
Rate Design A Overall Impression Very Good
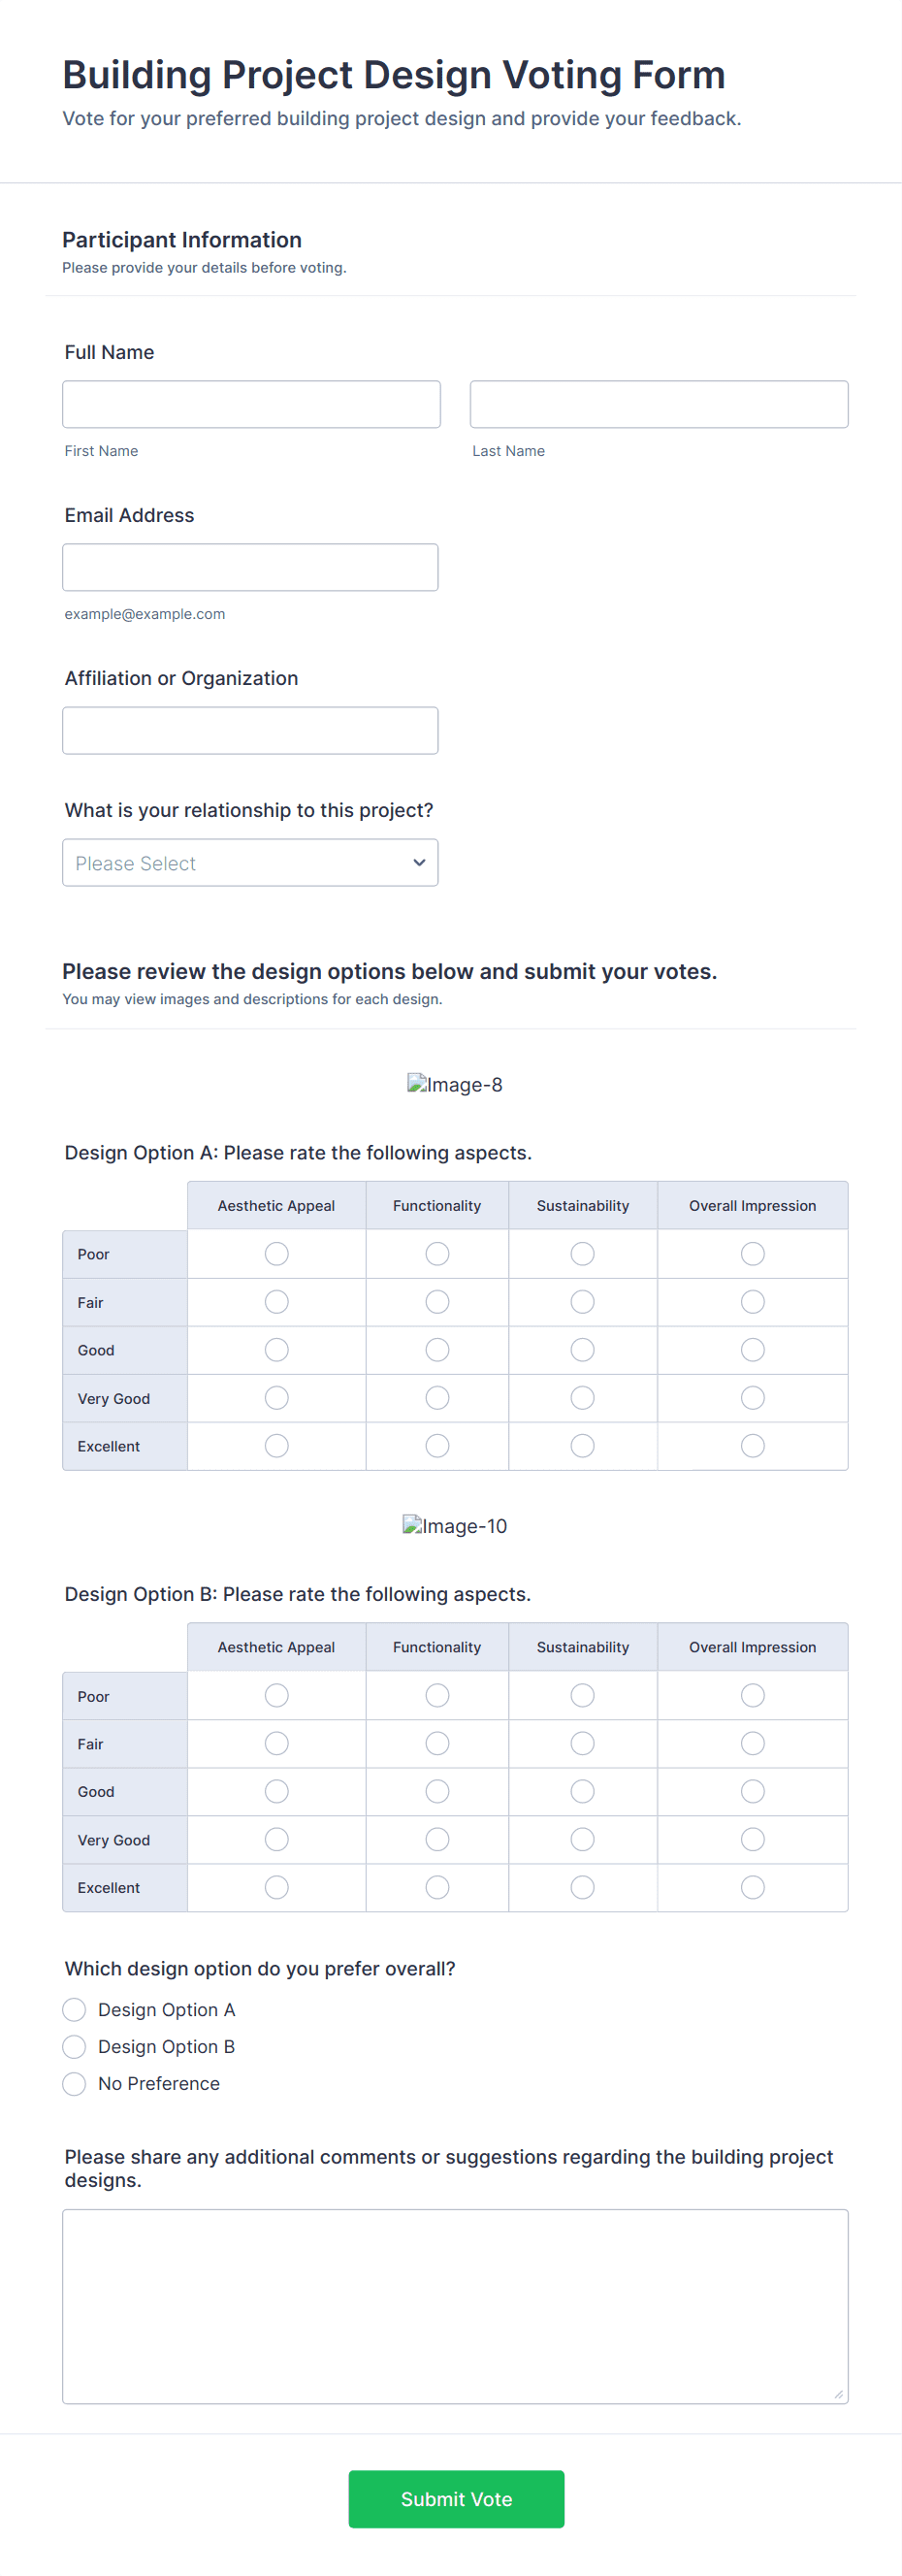pyautogui.click(x=752, y=1397)
